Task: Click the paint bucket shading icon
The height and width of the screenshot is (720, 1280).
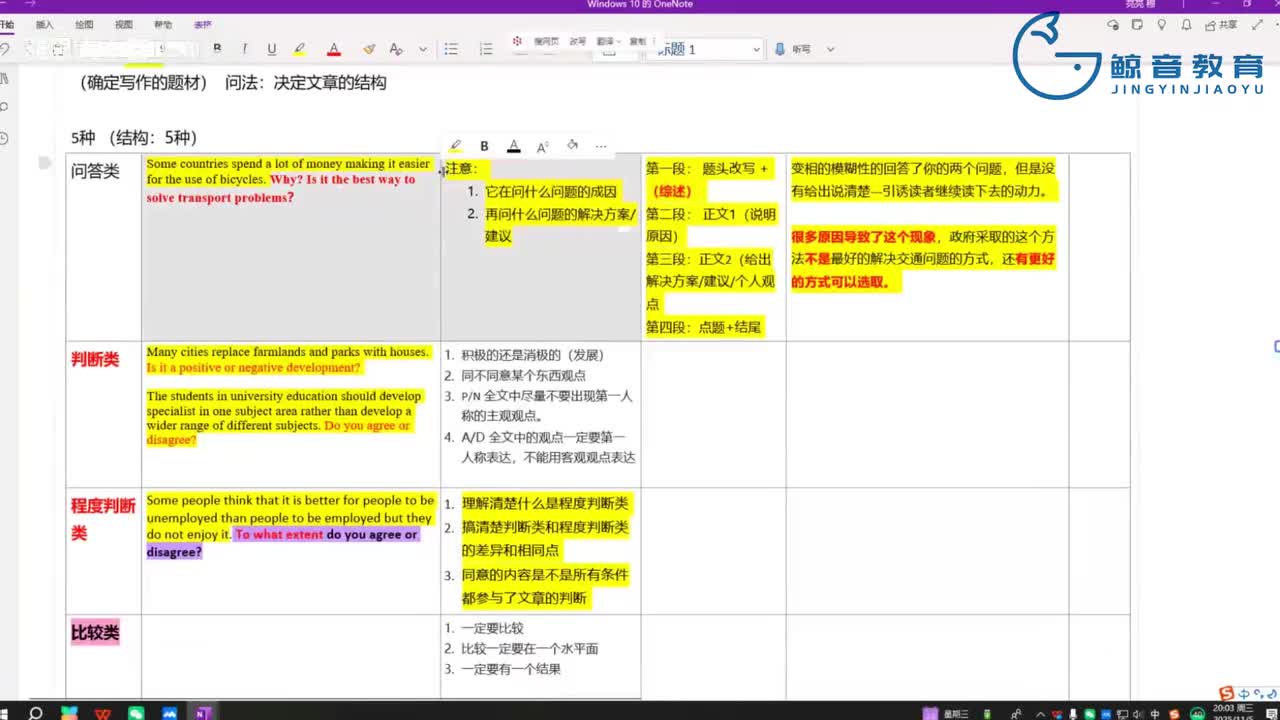Action: [572, 146]
